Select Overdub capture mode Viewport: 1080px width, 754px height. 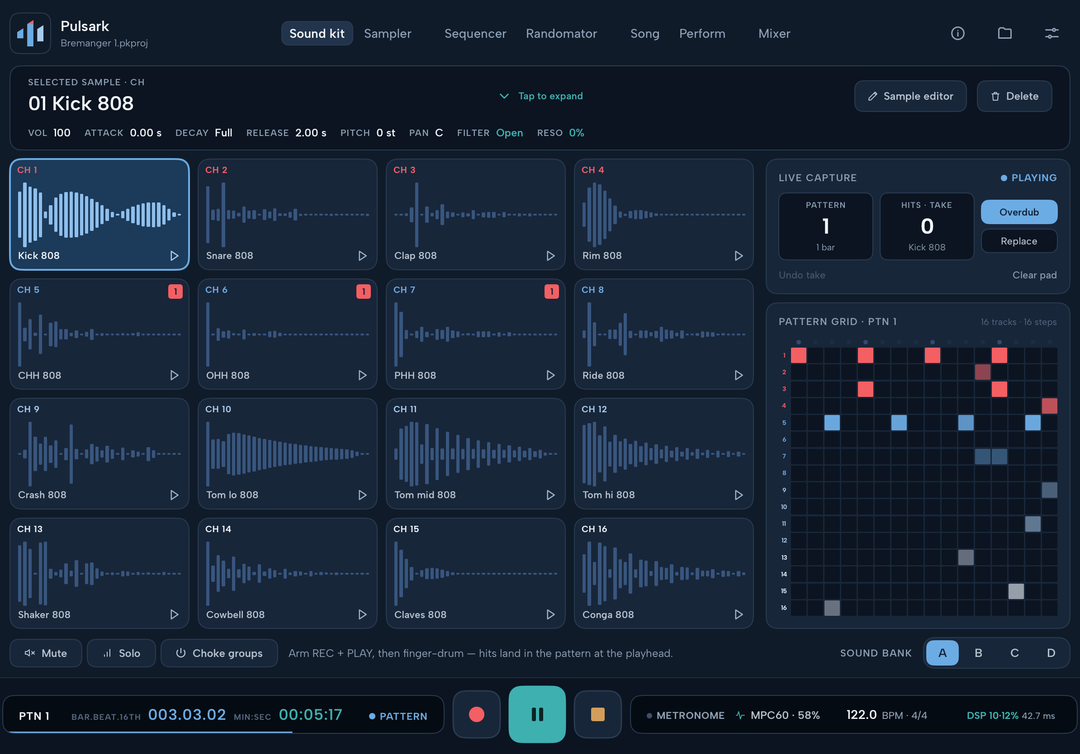[x=1019, y=212]
